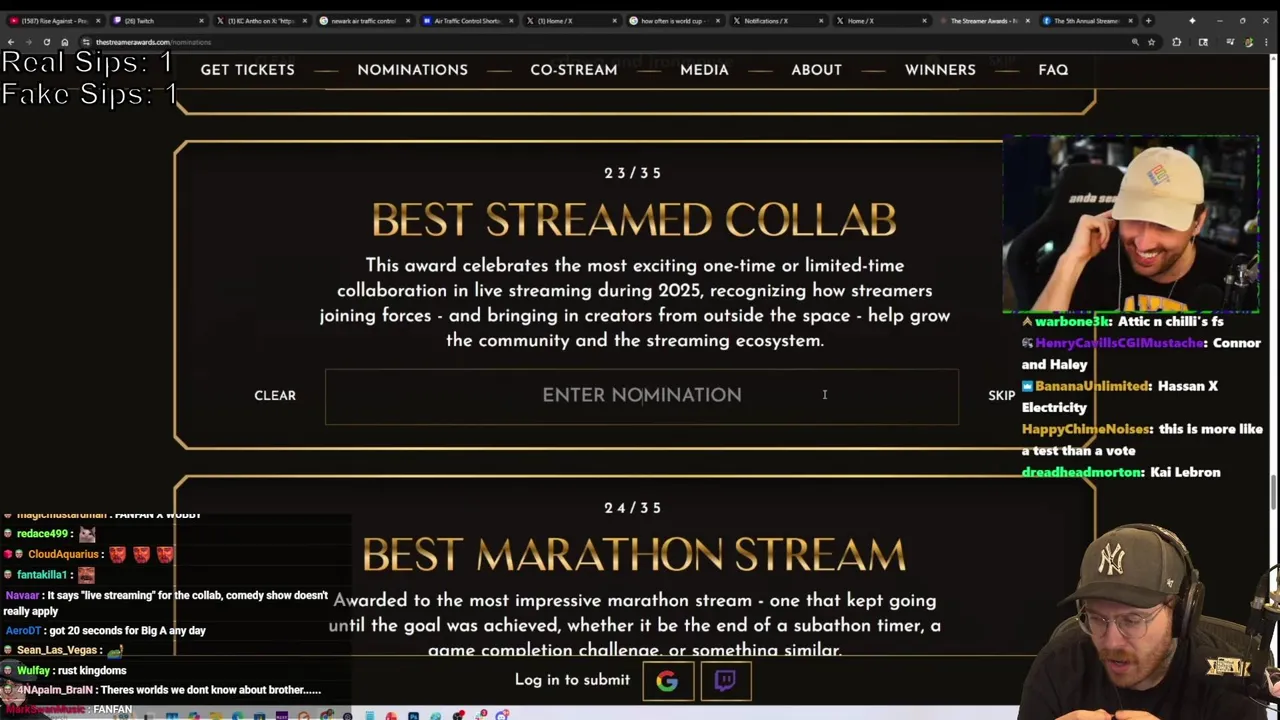Screen dimensions: 1280x720
Task: Sign in with the Twitch icon button
Action: click(x=725, y=681)
